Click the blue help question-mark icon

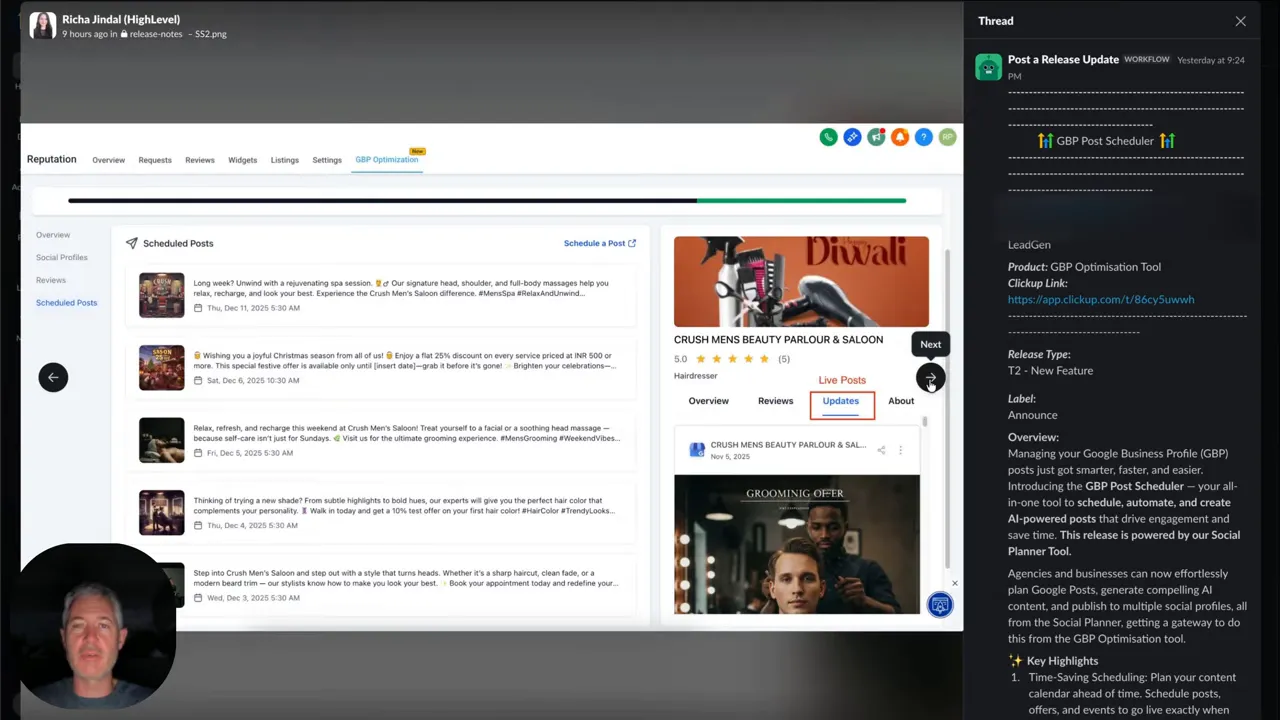coord(924,137)
